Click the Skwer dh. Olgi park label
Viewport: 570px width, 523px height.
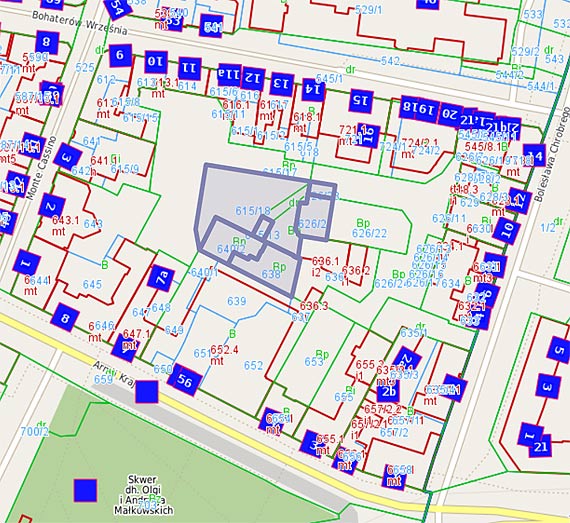[144, 484]
